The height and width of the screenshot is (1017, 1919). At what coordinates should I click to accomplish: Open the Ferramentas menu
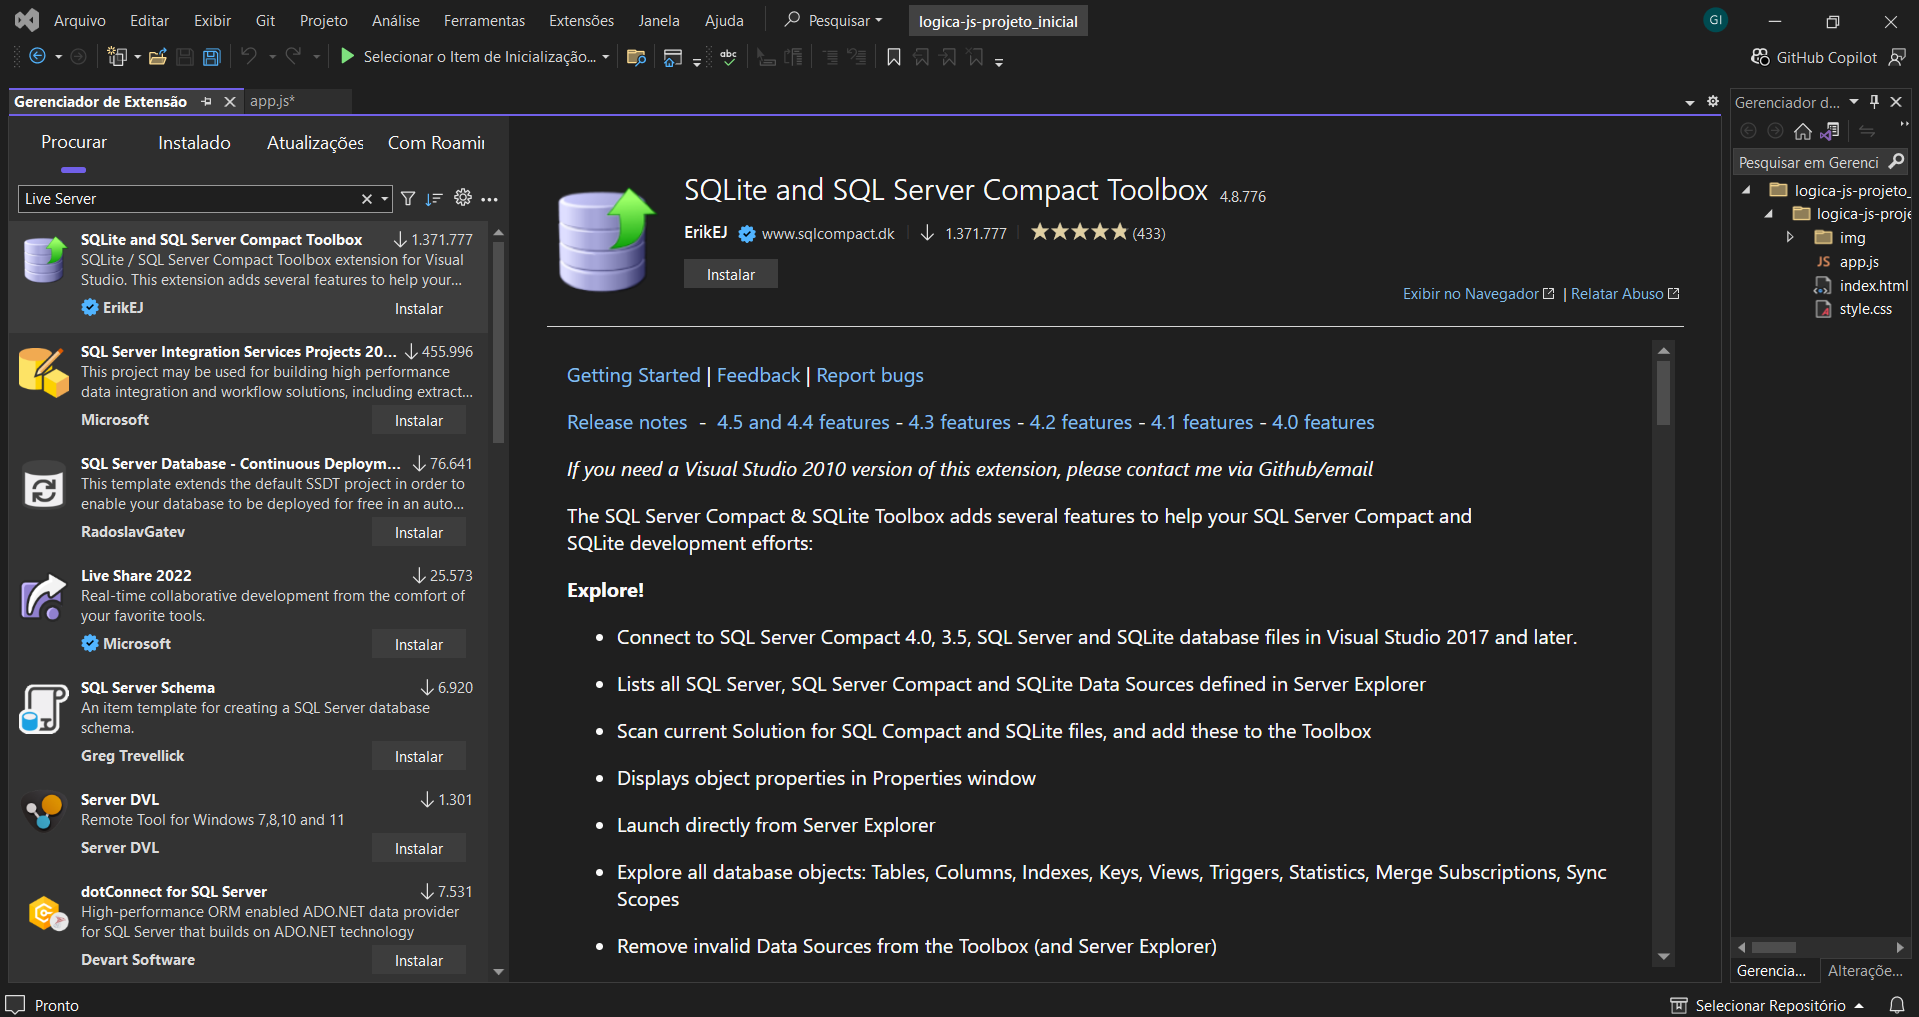[x=484, y=20]
